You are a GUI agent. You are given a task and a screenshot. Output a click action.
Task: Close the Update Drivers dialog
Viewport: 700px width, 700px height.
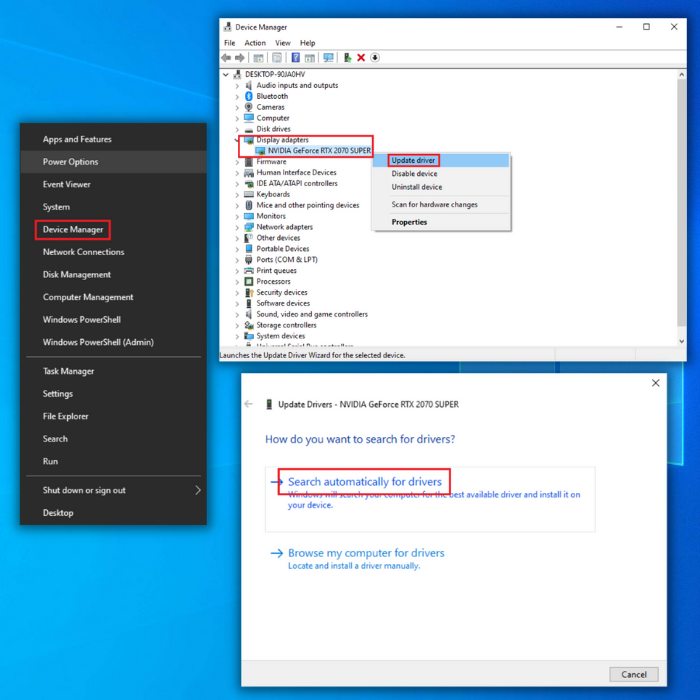click(655, 383)
